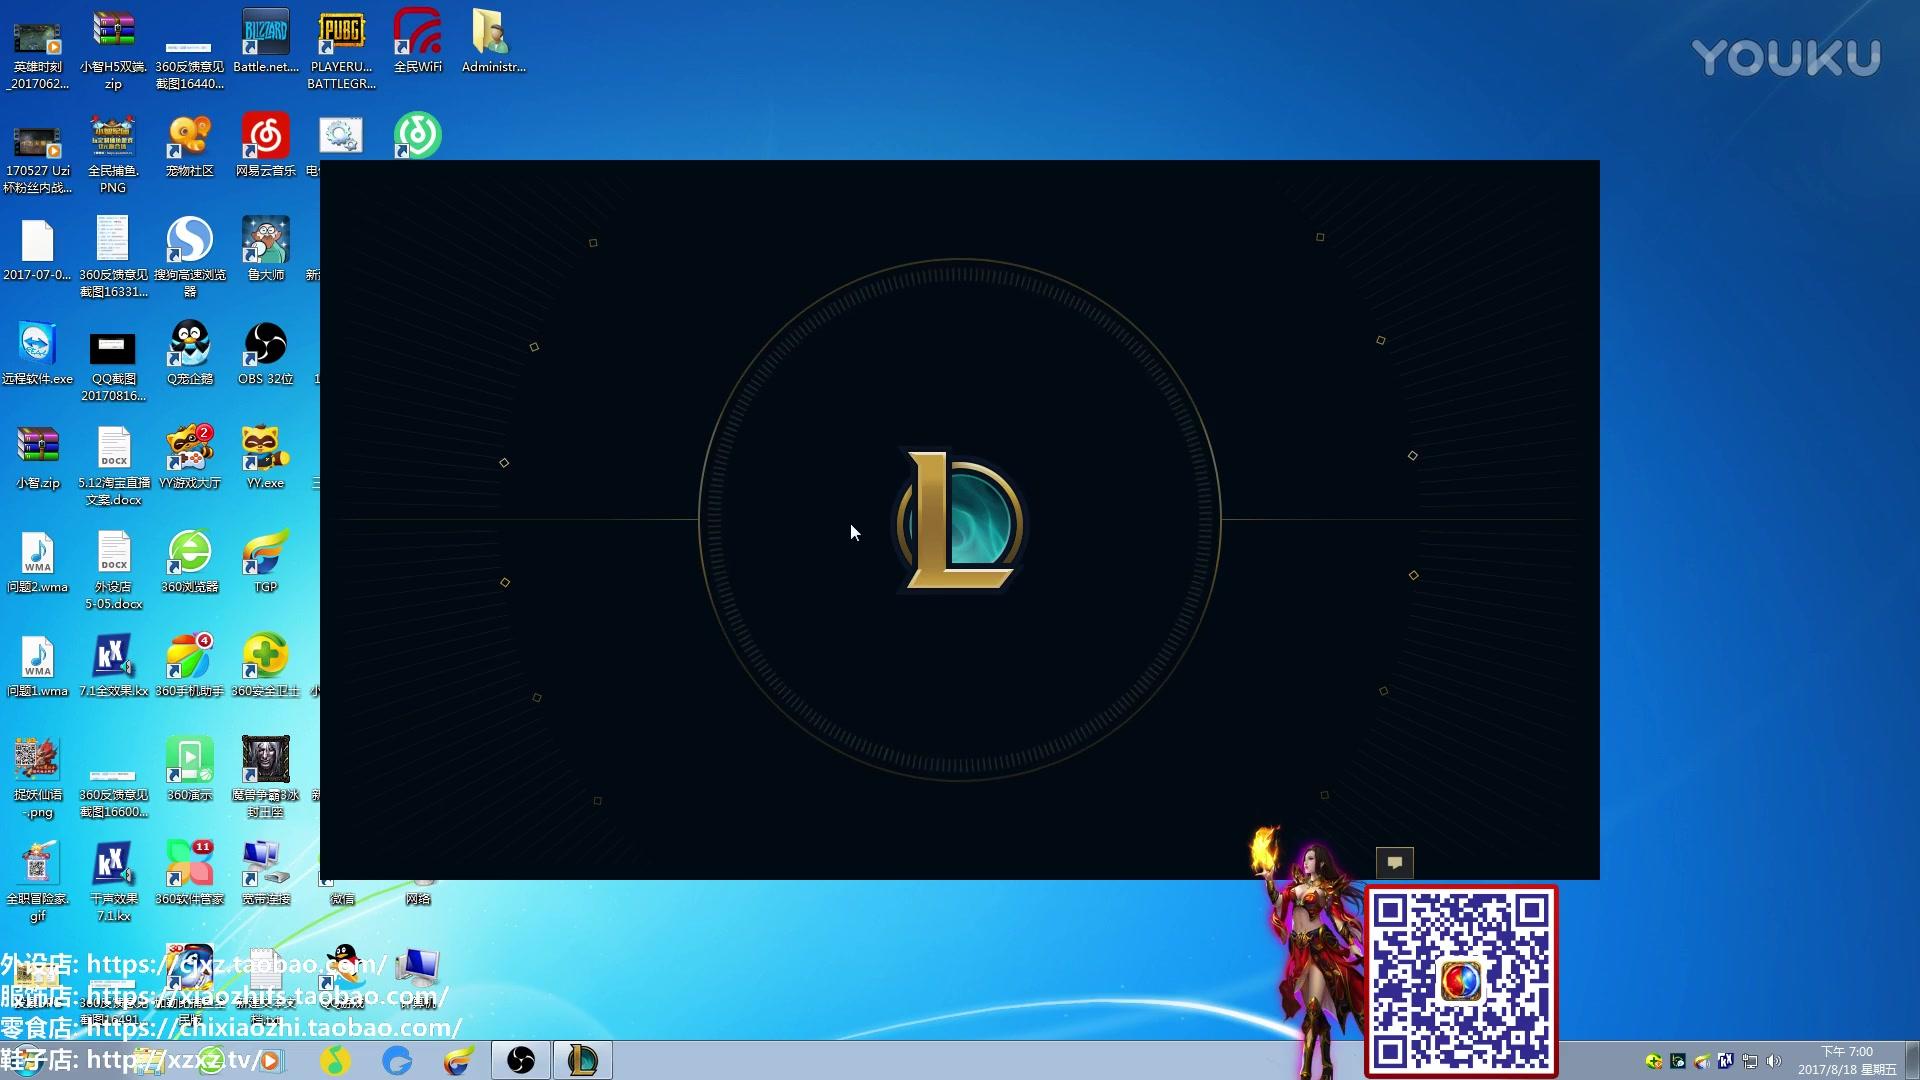Open the 全民WiFi shortcut
This screenshot has width=1920, height=1080.
pyautogui.click(x=417, y=41)
